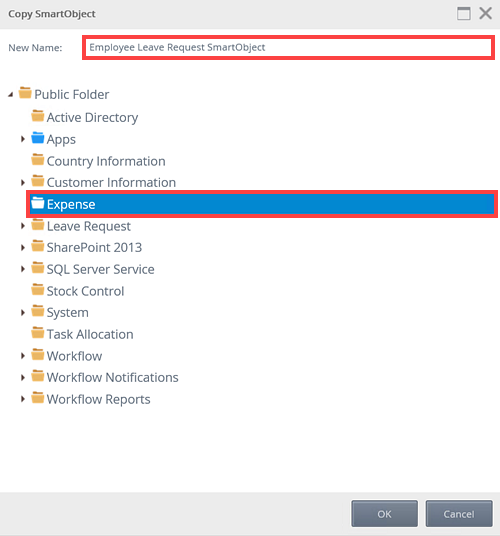Image resolution: width=500 pixels, height=536 pixels.
Task: Select the SQL Server Service folder
Action: pyautogui.click(x=100, y=269)
